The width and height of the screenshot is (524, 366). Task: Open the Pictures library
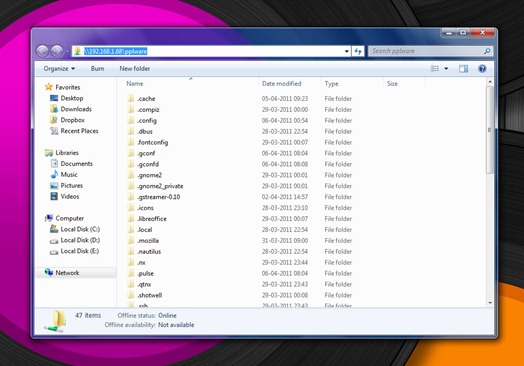coord(71,185)
